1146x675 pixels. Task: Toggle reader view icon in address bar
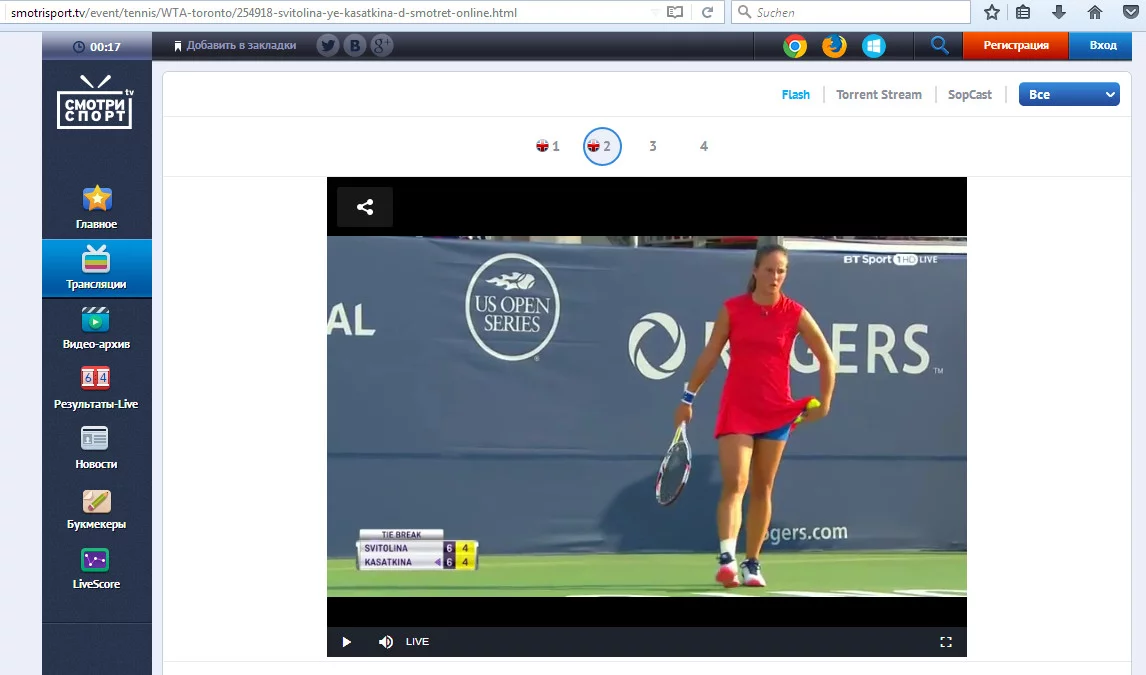tap(675, 12)
